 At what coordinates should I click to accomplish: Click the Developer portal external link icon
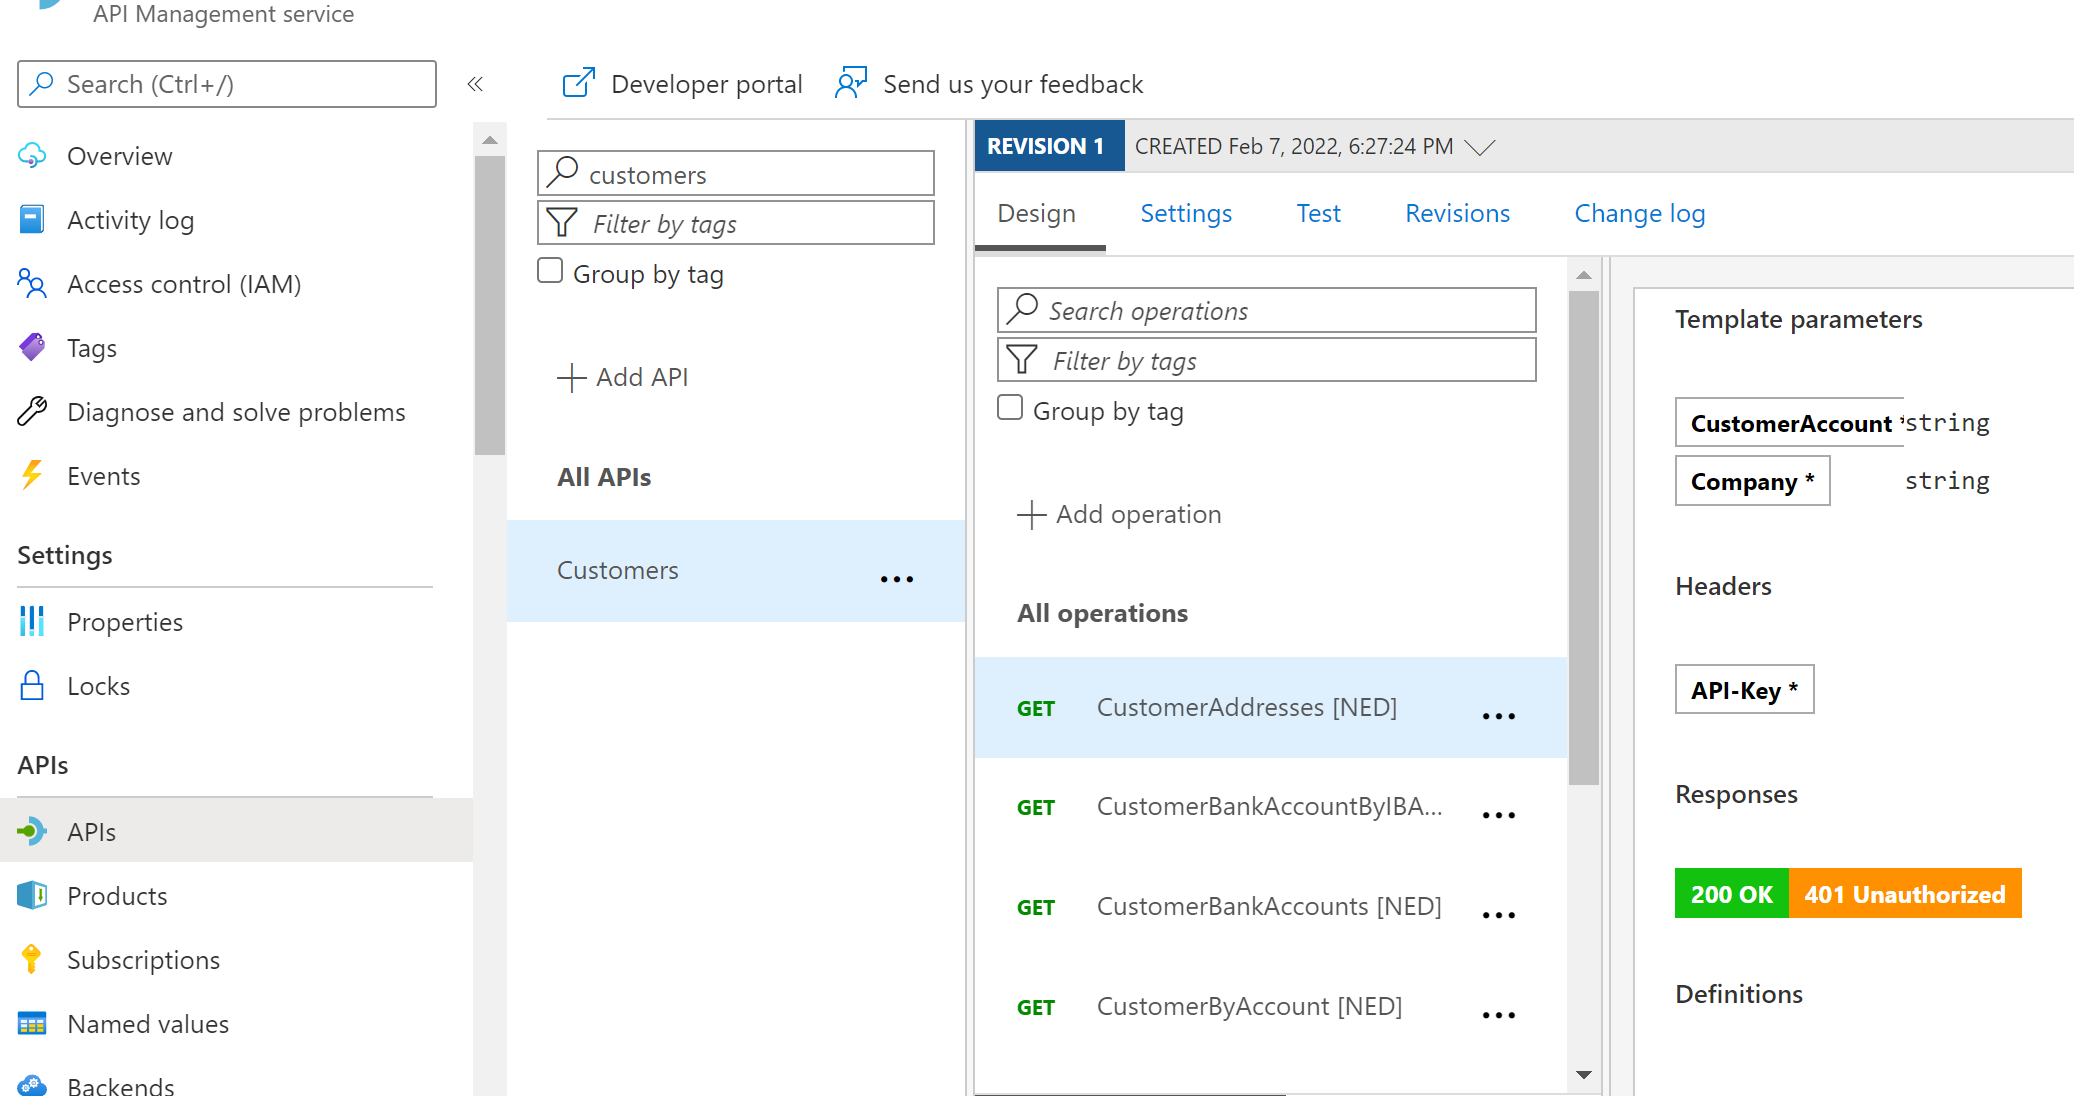click(x=579, y=83)
